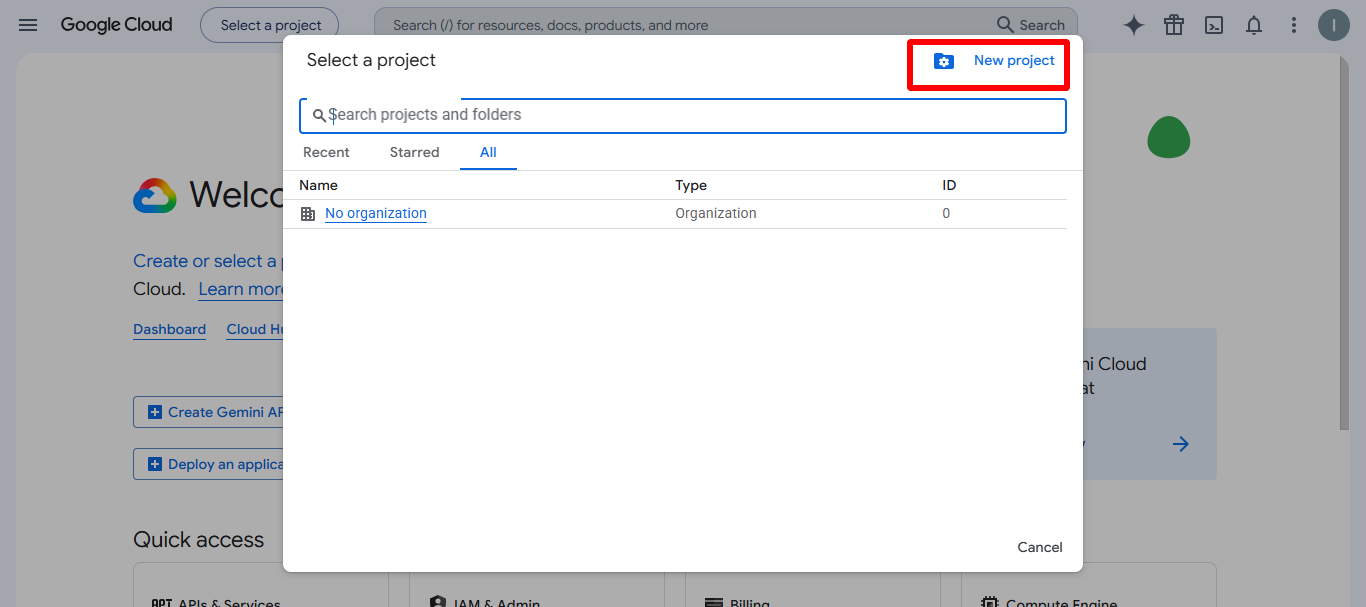Click the magnifier icon in project search
Viewport: 1366px width, 607px height.
319,116
